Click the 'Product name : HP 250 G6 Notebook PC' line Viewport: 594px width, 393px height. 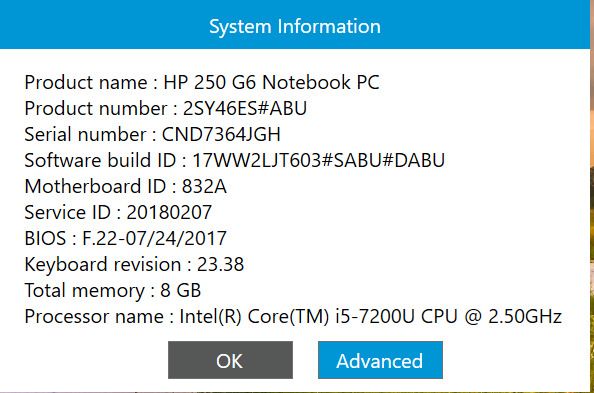pyautogui.click(x=202, y=82)
